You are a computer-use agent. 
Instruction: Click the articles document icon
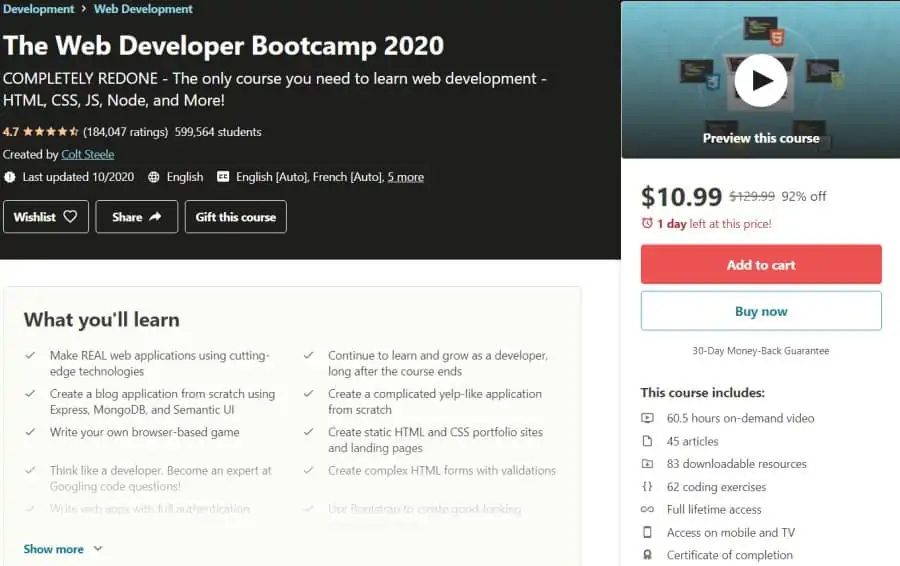pos(647,441)
